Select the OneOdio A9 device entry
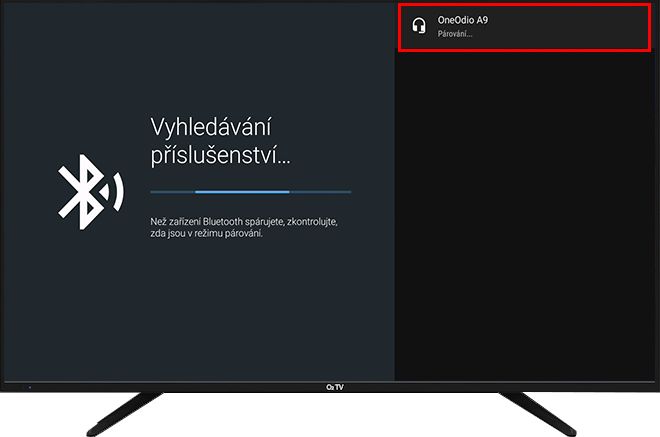This screenshot has height=437, width=660. [526, 27]
